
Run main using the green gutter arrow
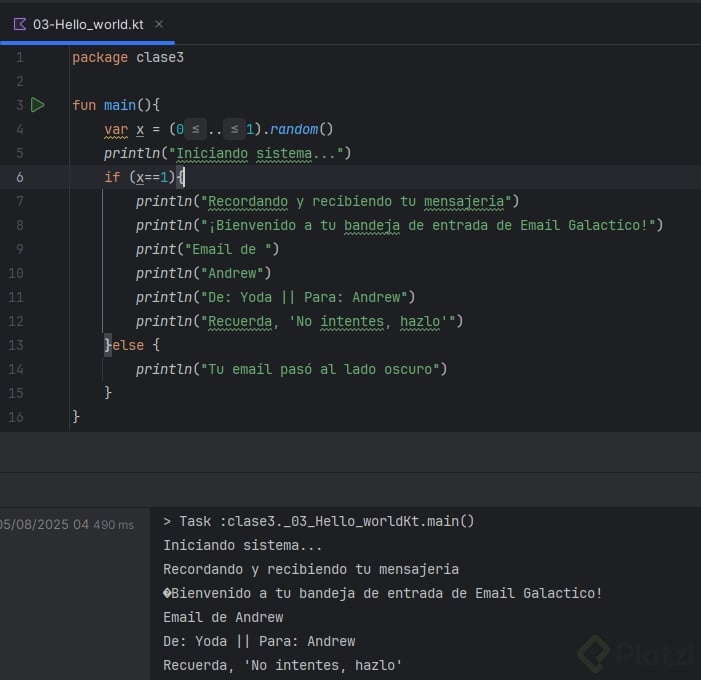click(38, 105)
